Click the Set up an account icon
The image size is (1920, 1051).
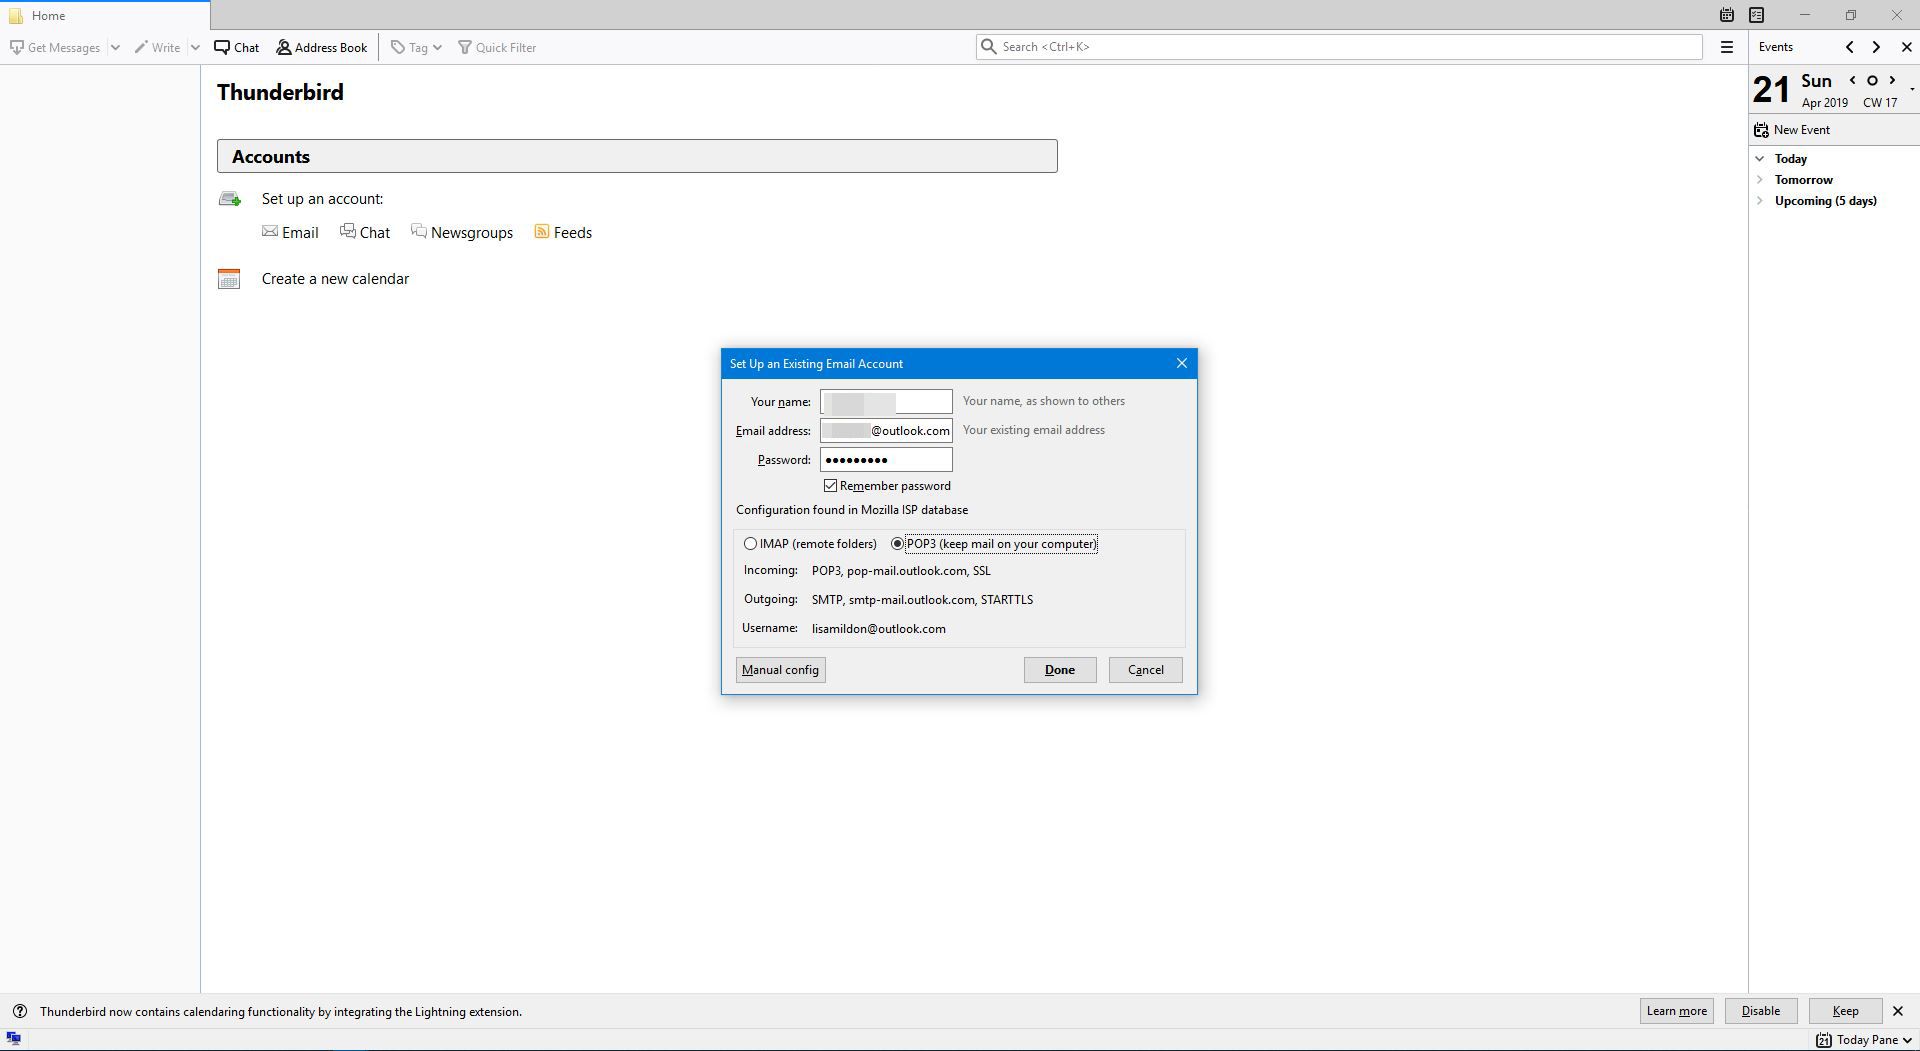[230, 199]
